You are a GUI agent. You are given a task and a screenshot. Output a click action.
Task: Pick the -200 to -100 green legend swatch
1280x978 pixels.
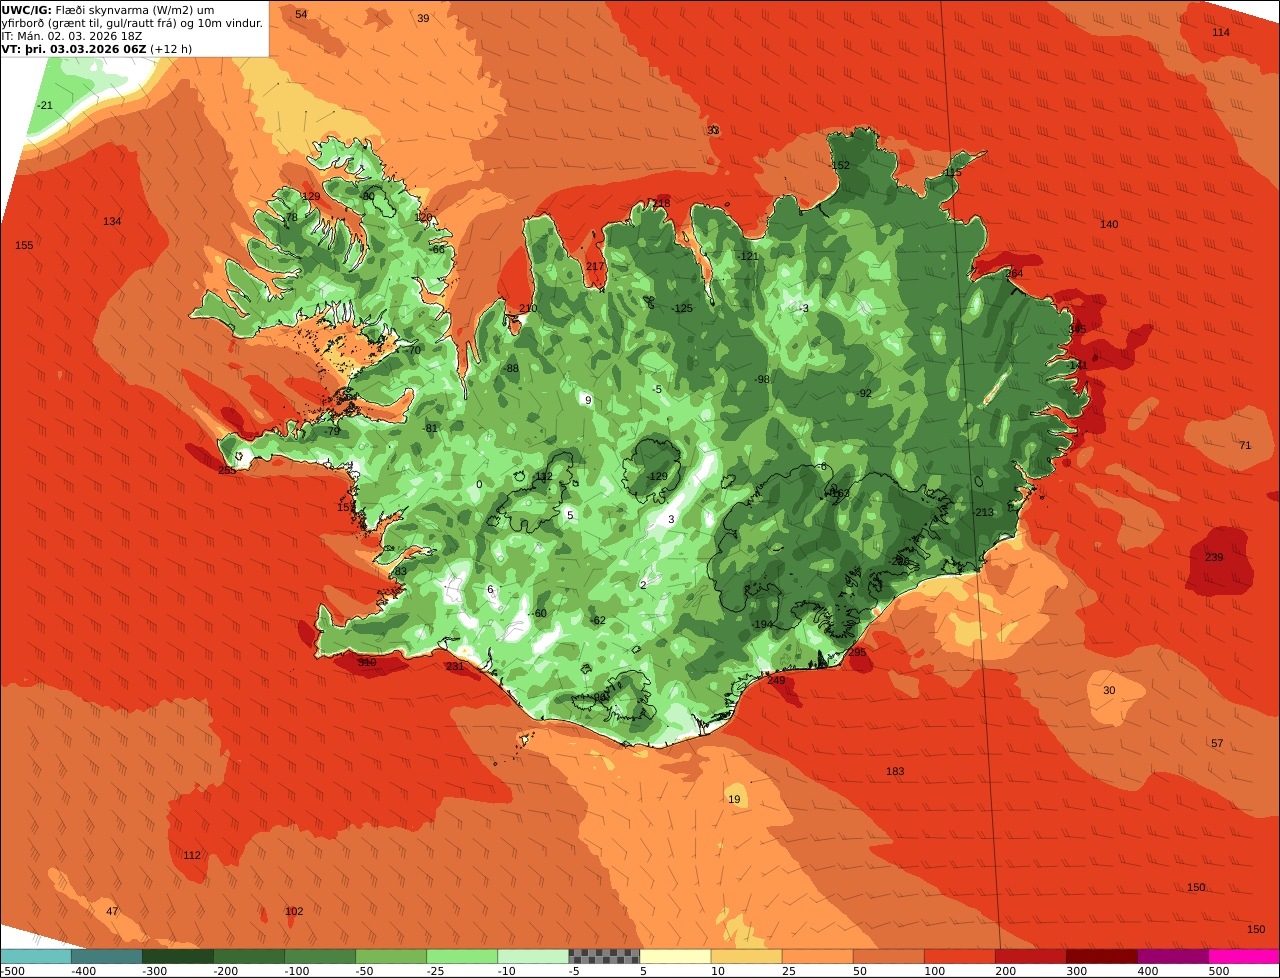[249, 956]
